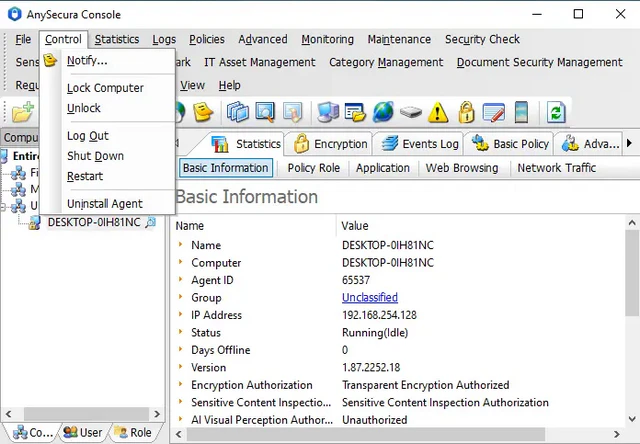Open the IT Asset Management menu
The width and height of the screenshot is (640, 444).
click(260, 62)
